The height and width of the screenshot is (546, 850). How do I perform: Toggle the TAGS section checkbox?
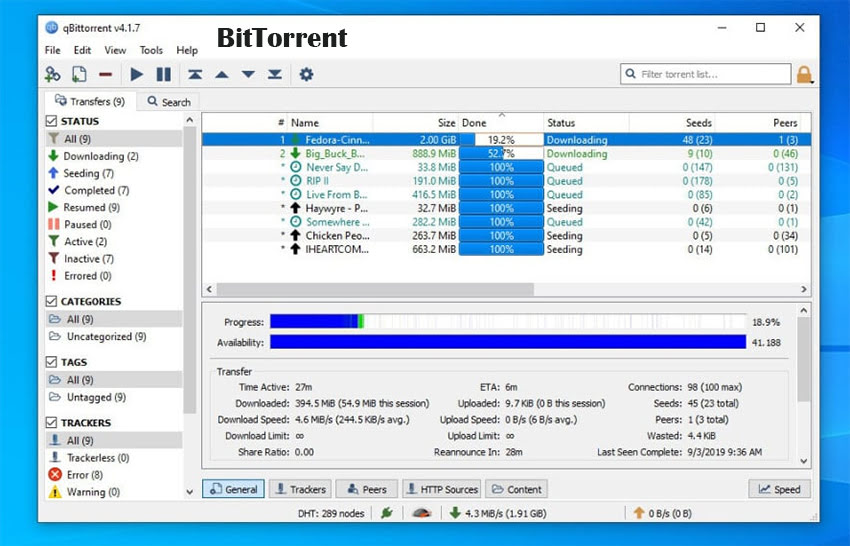click(x=51, y=362)
